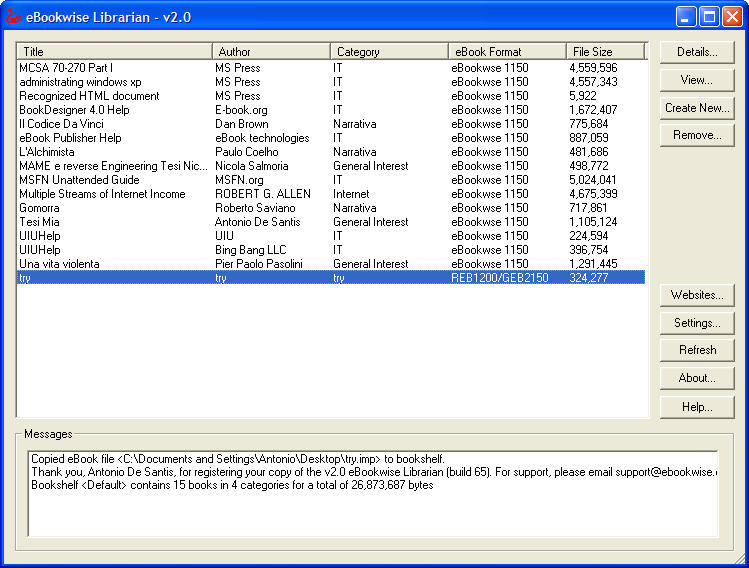Screen dimensions: 749x568
Task: Select the Gomorra book entry
Action: click(x=41, y=208)
